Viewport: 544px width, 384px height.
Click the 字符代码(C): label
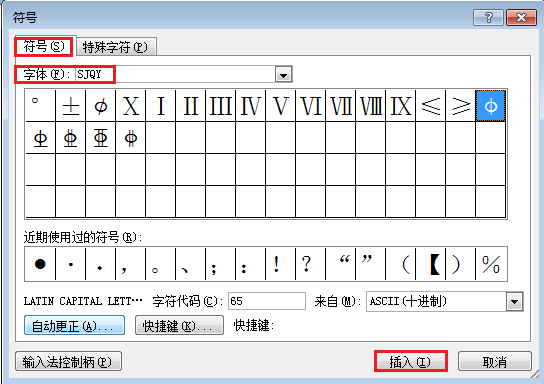coord(187,301)
